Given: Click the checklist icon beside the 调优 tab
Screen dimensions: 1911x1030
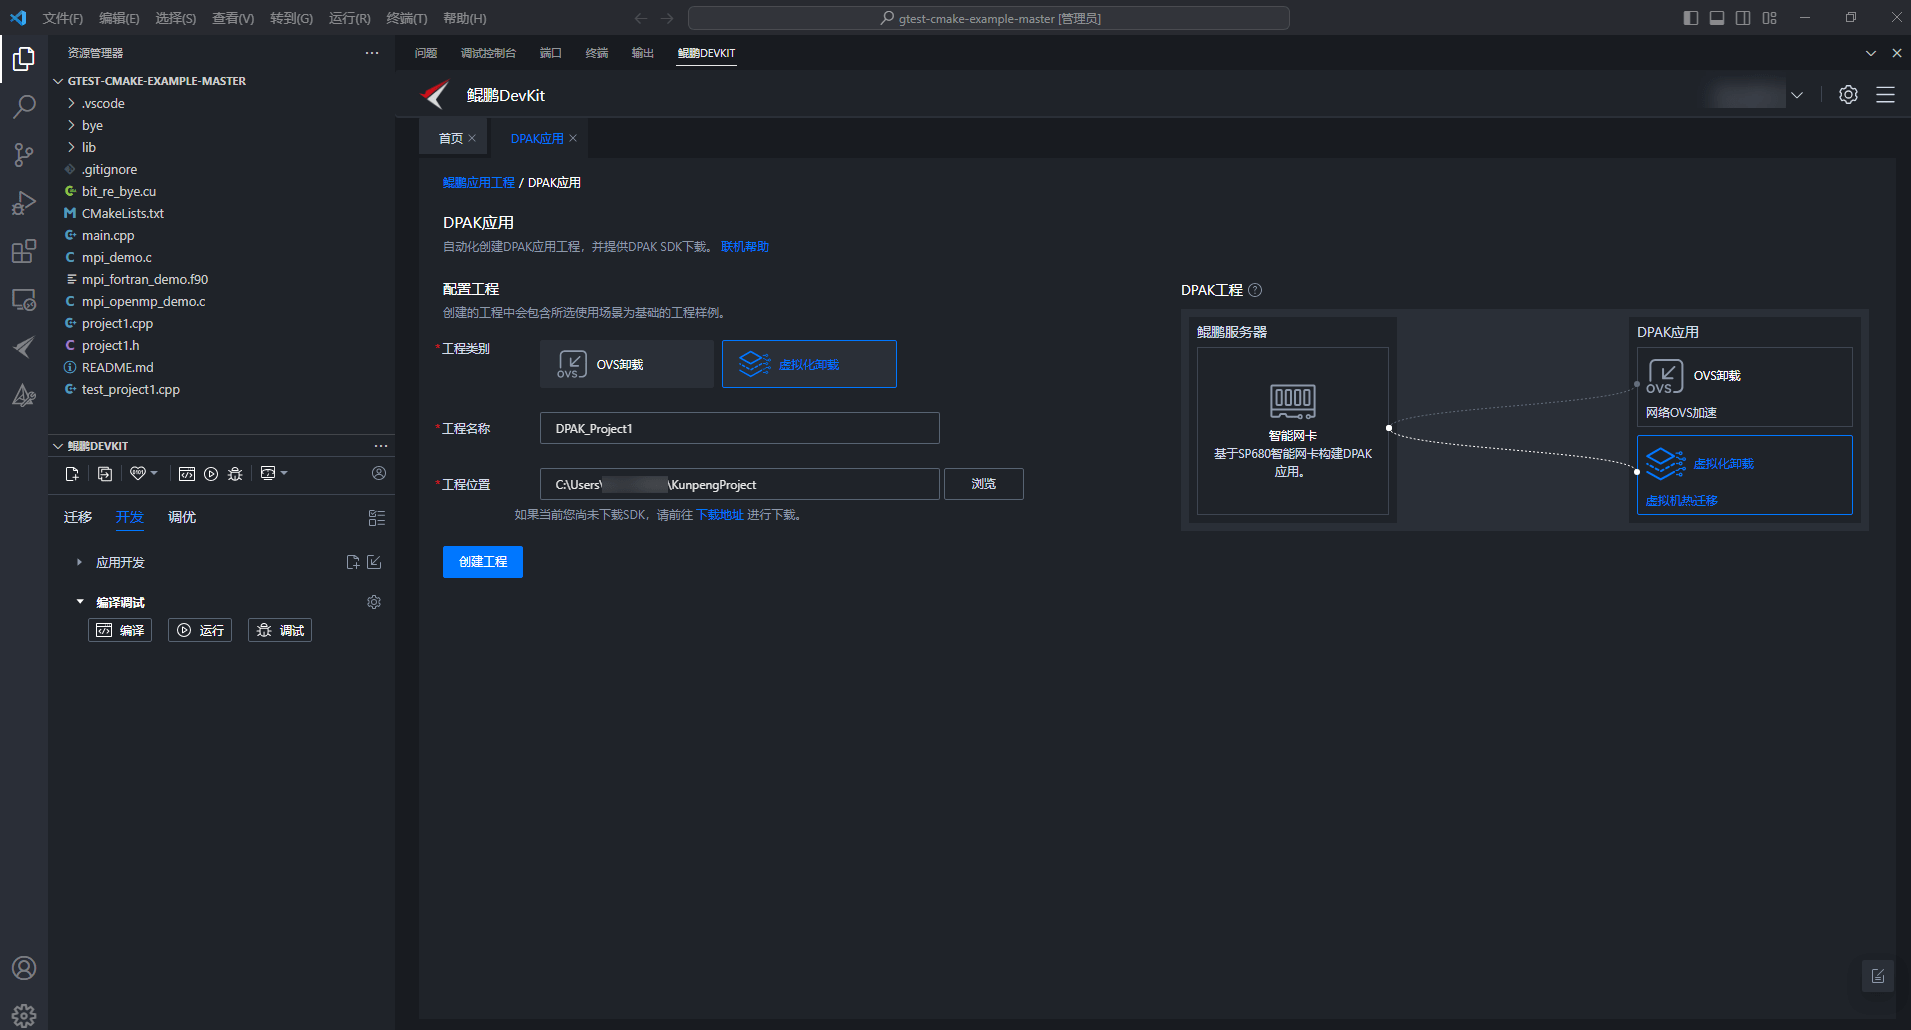Looking at the screenshot, I should [x=377, y=518].
